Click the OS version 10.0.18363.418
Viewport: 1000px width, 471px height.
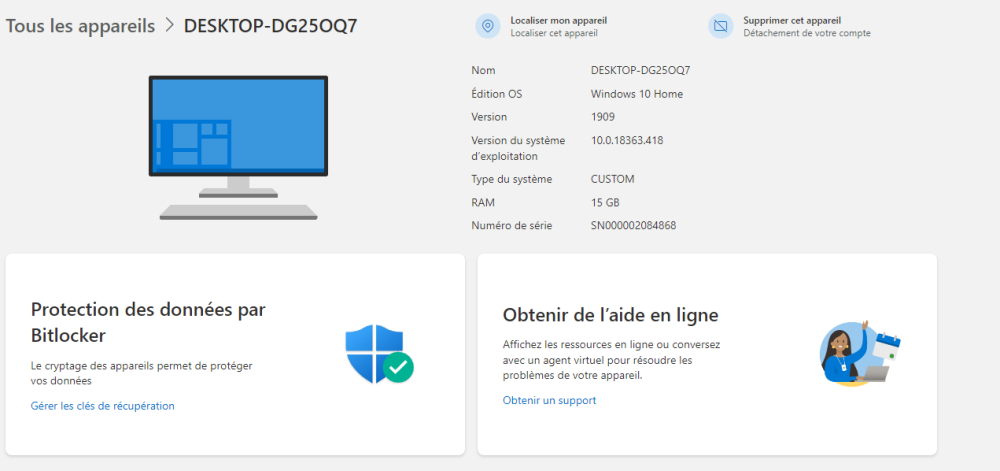point(627,140)
